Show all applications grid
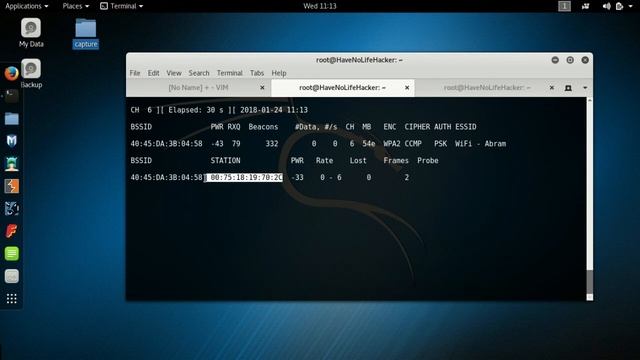This screenshot has height=360, width=640. [11, 299]
